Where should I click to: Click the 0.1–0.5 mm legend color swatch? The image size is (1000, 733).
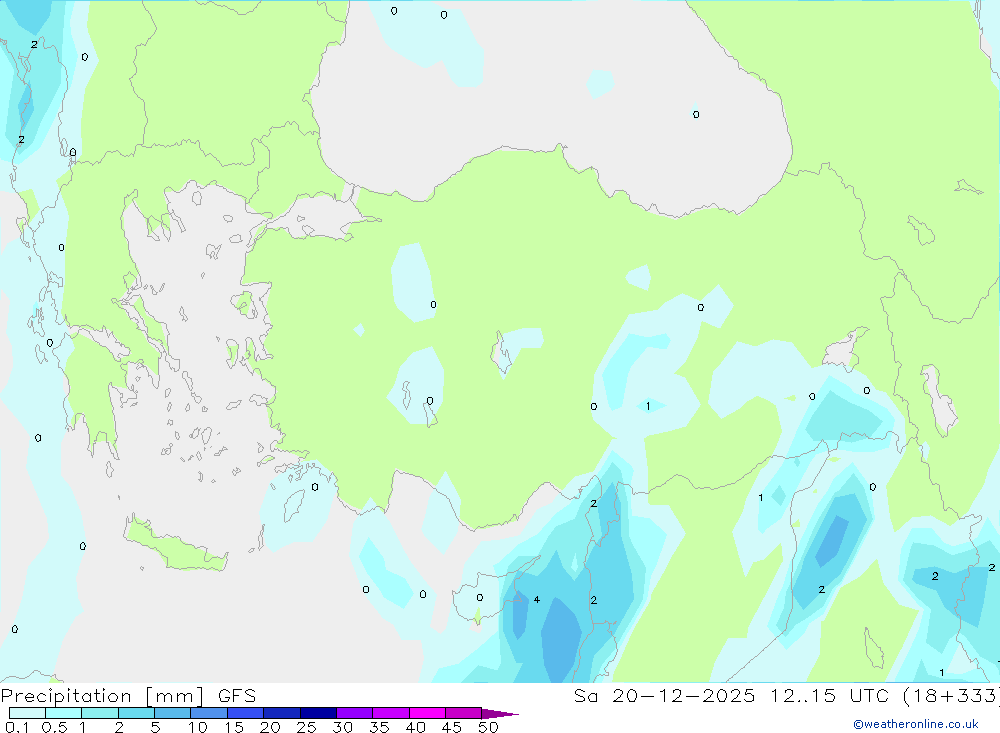(27, 713)
